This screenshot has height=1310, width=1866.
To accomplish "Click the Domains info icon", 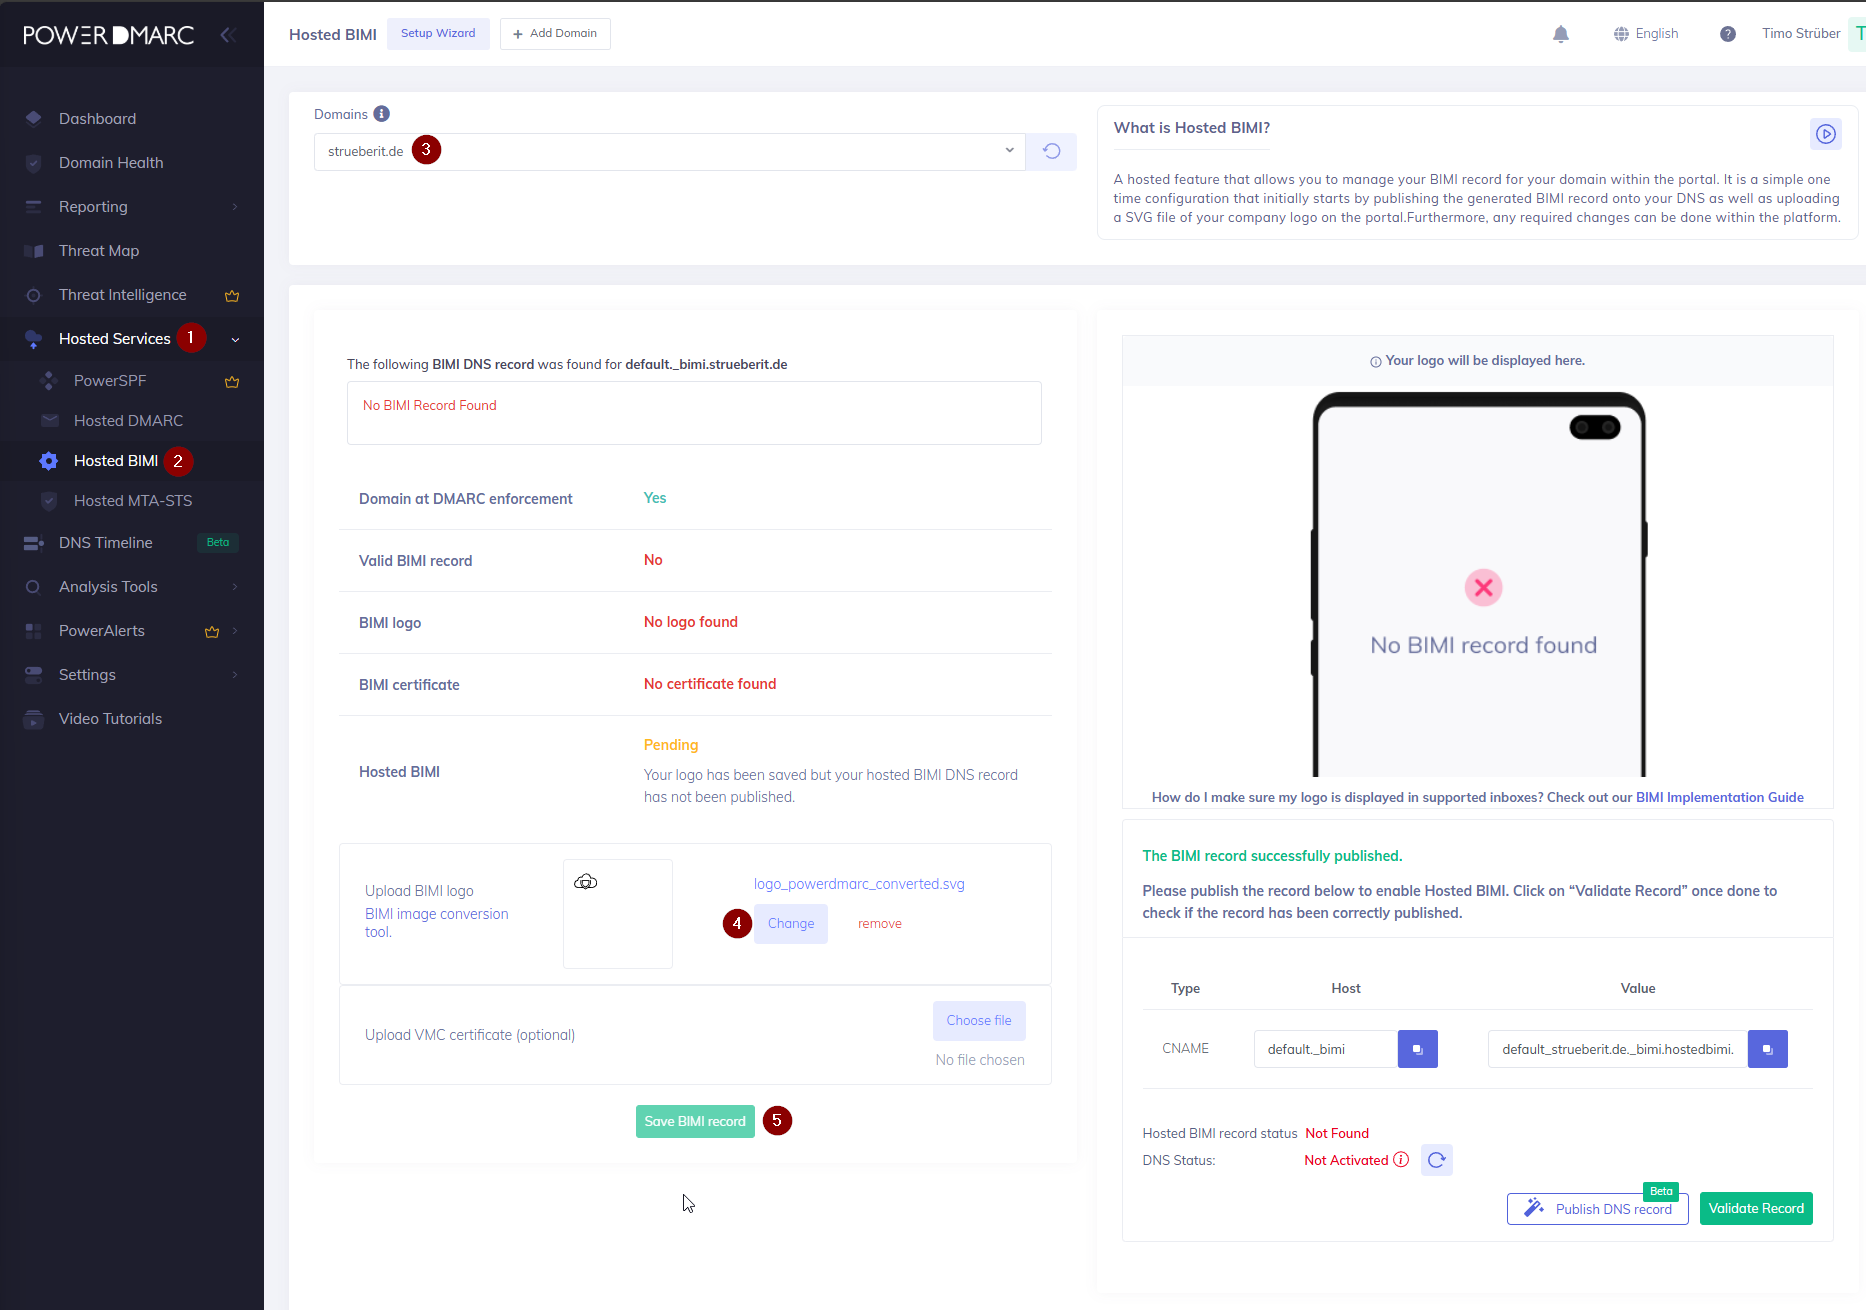I will pos(381,114).
